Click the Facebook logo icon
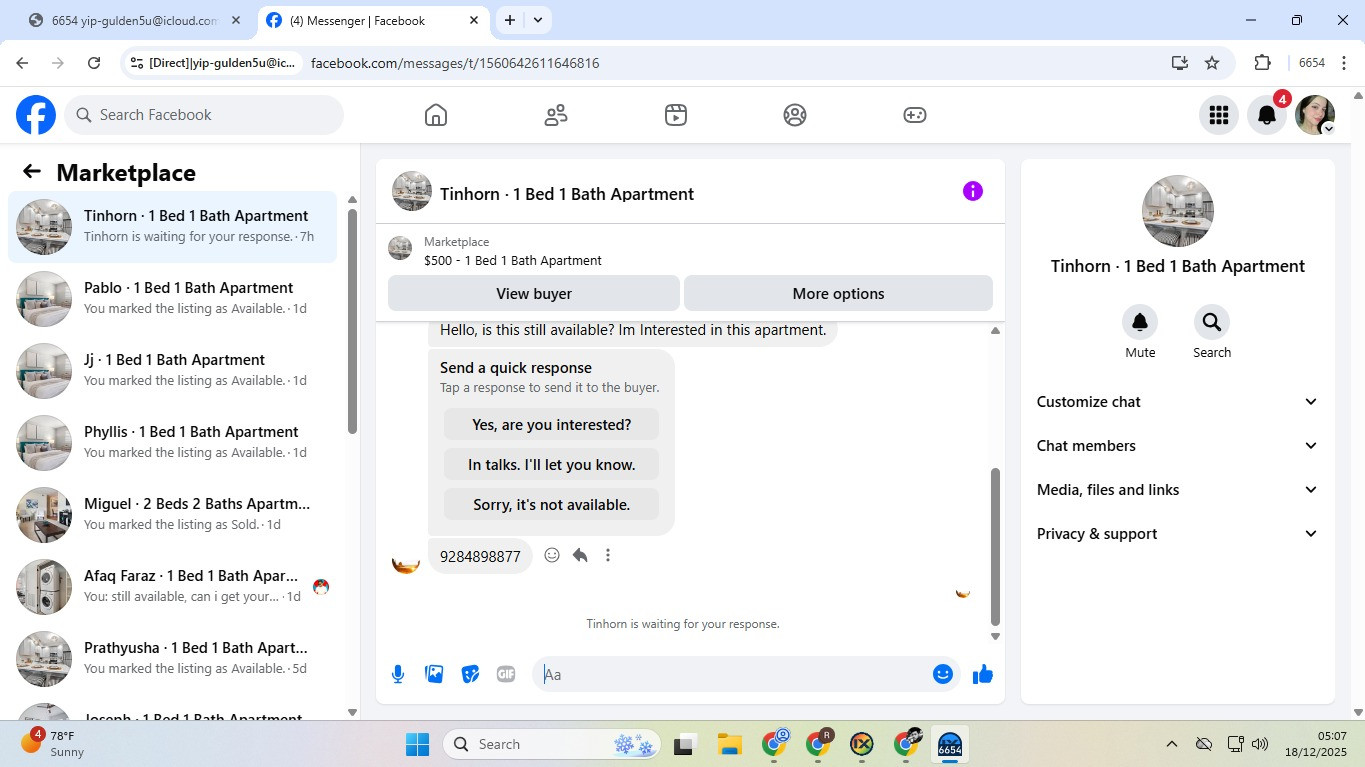1365x767 pixels. [x=36, y=115]
